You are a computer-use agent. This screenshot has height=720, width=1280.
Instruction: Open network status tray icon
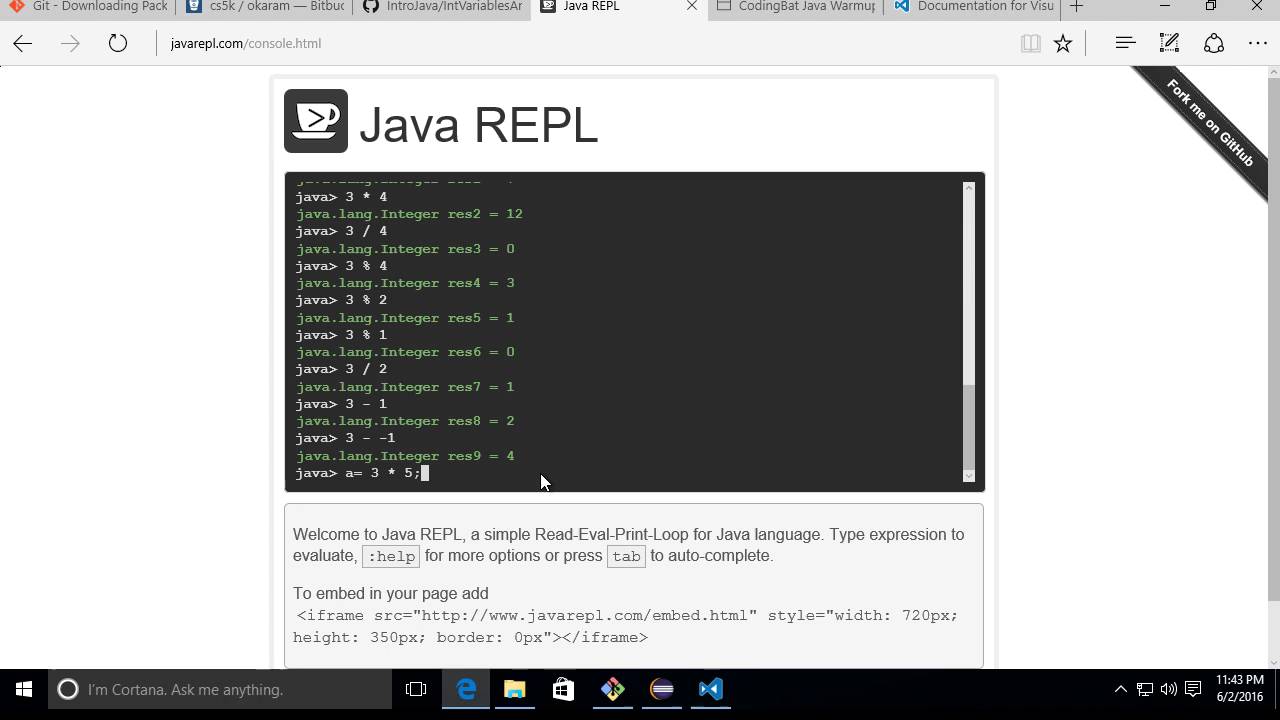[1145, 689]
